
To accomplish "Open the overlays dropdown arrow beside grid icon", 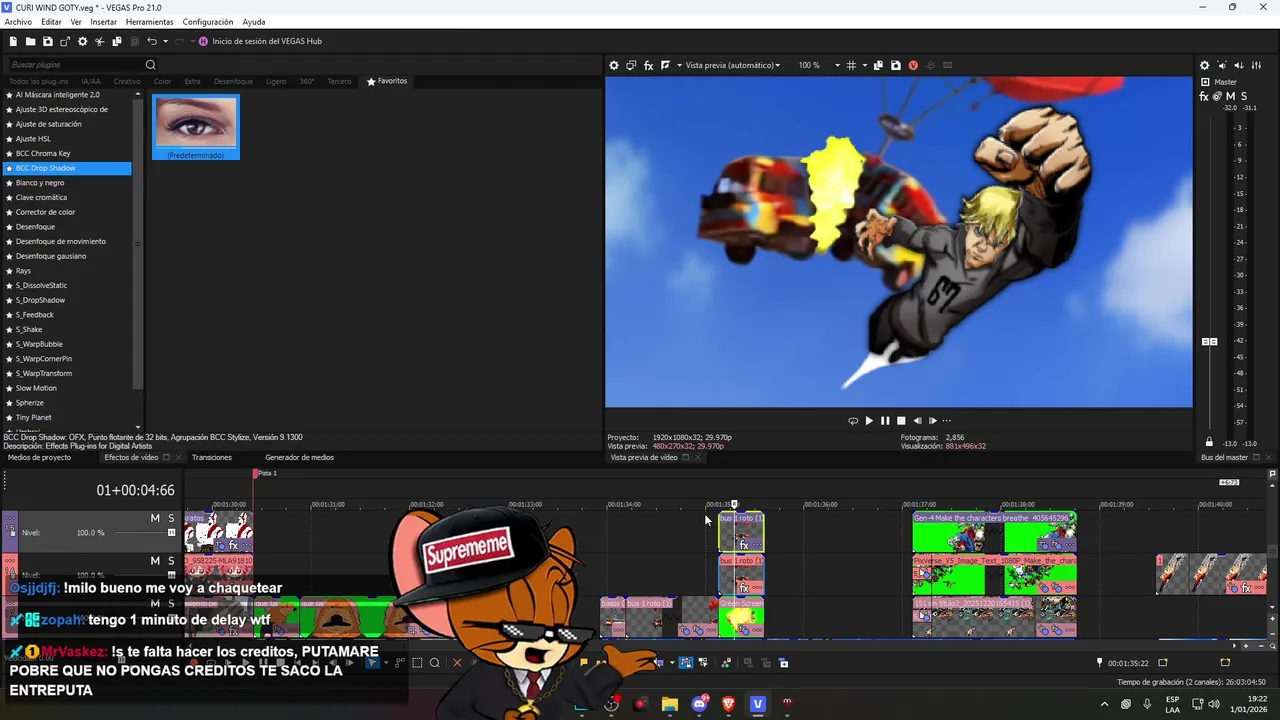I will 864,65.
